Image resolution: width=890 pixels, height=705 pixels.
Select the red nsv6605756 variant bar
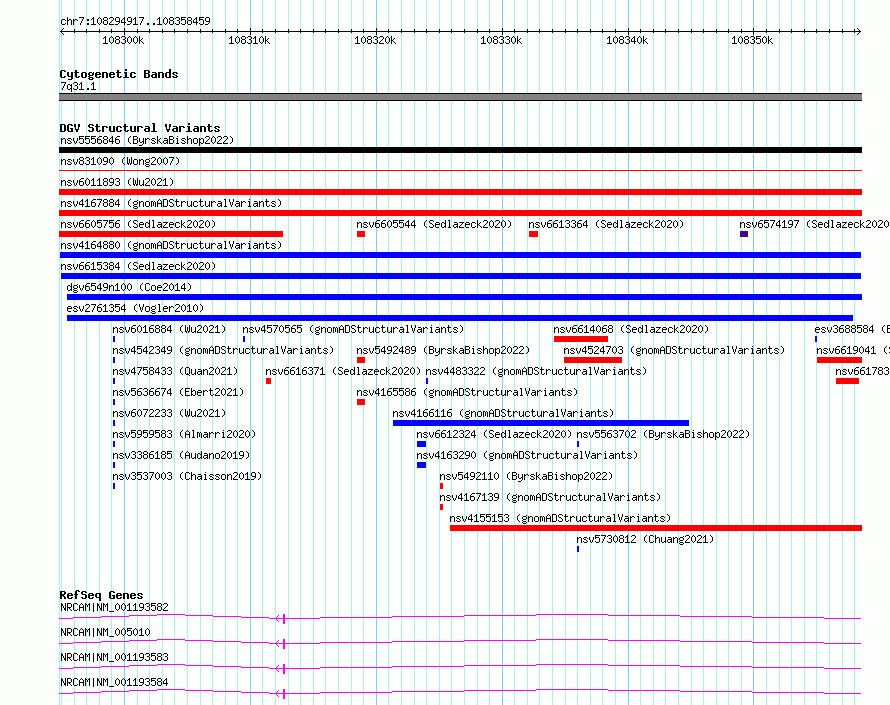171,234
